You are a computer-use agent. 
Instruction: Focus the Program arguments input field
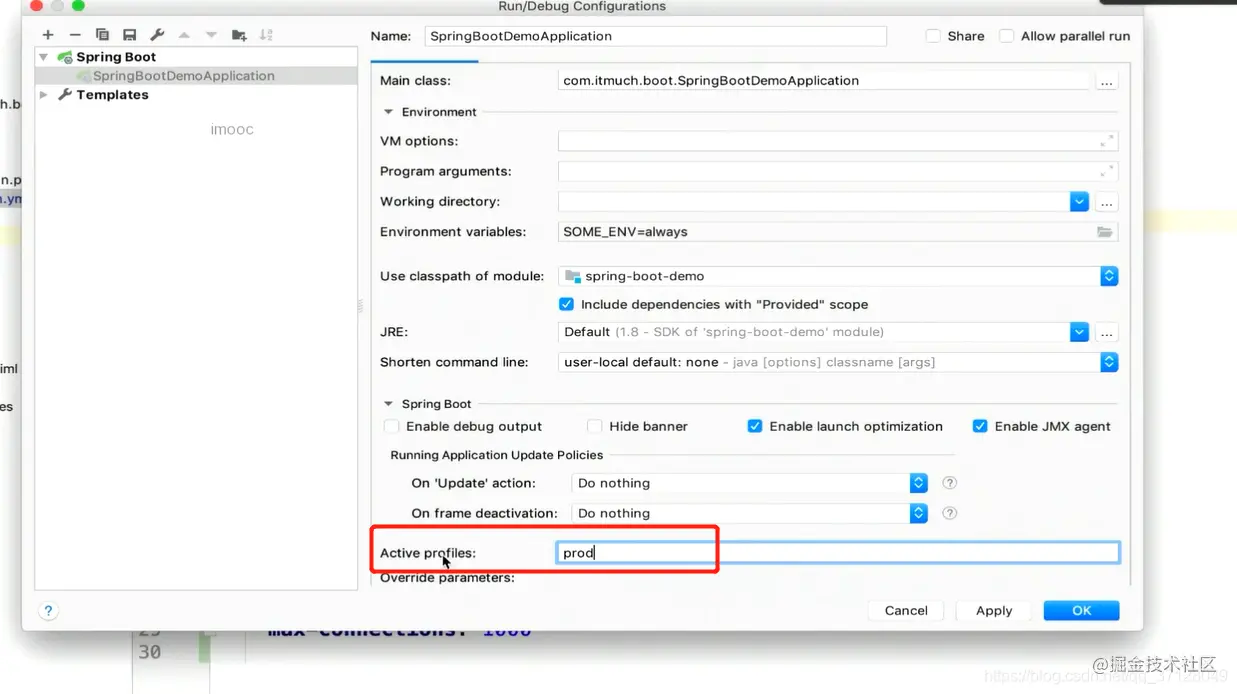pos(838,171)
